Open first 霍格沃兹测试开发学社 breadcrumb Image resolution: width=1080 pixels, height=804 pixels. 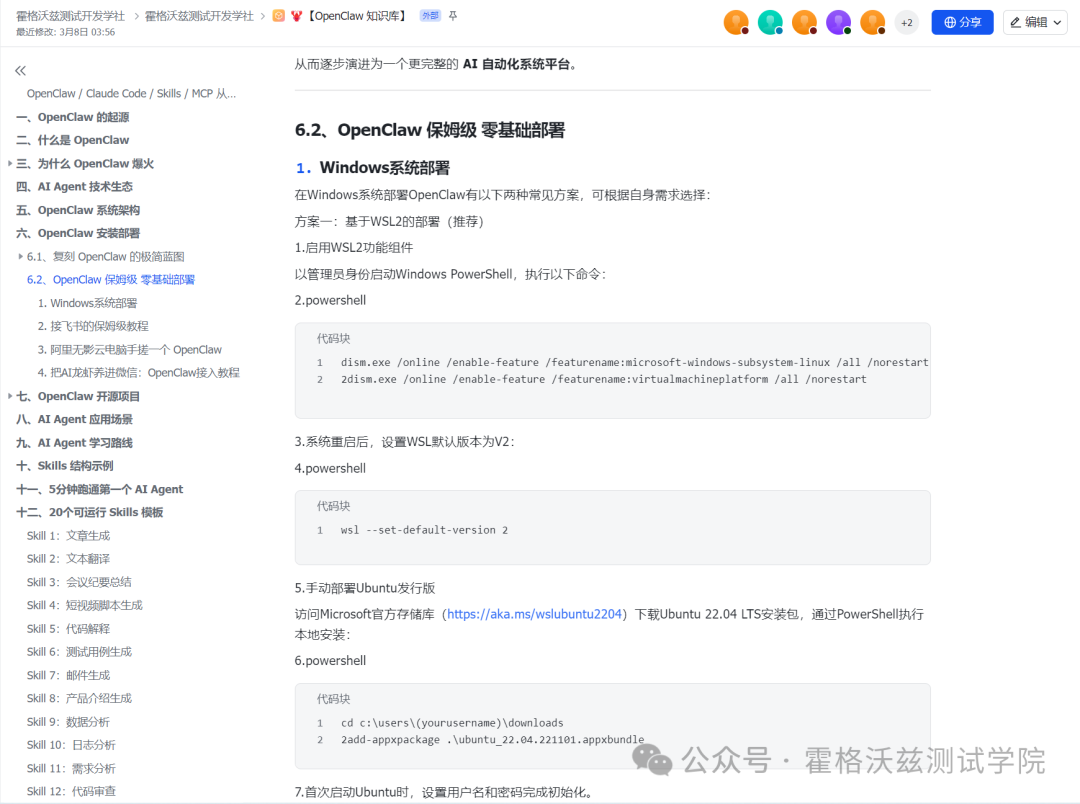pyautogui.click(x=70, y=16)
